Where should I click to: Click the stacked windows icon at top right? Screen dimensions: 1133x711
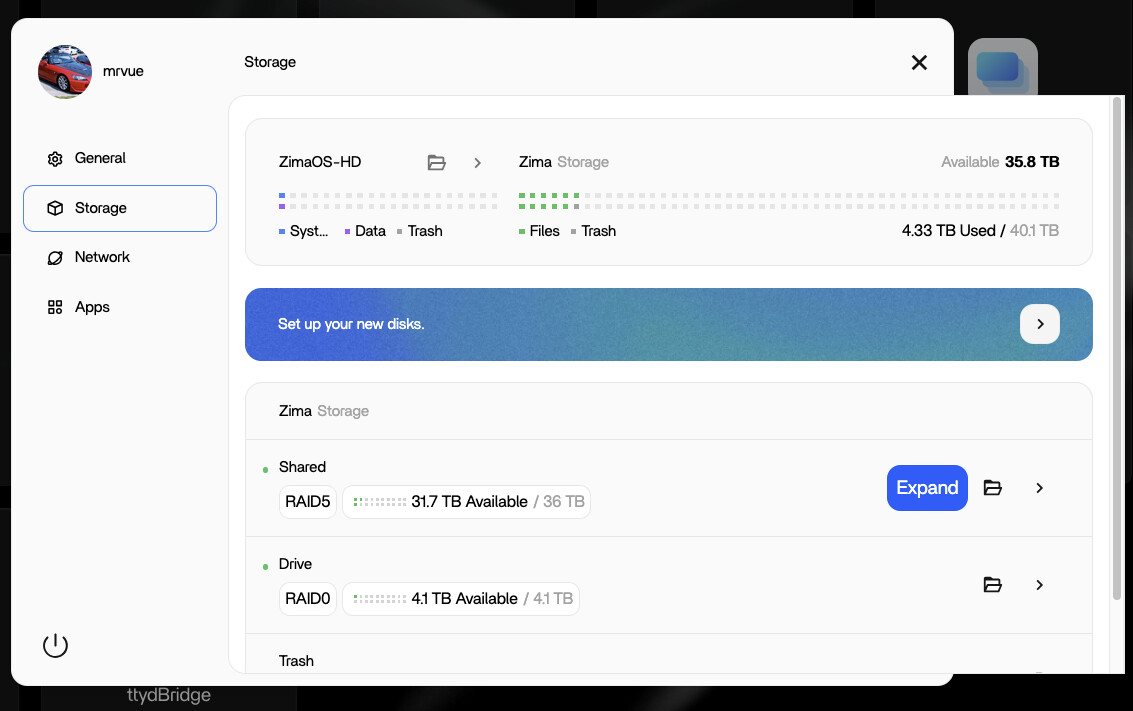pos(1002,68)
